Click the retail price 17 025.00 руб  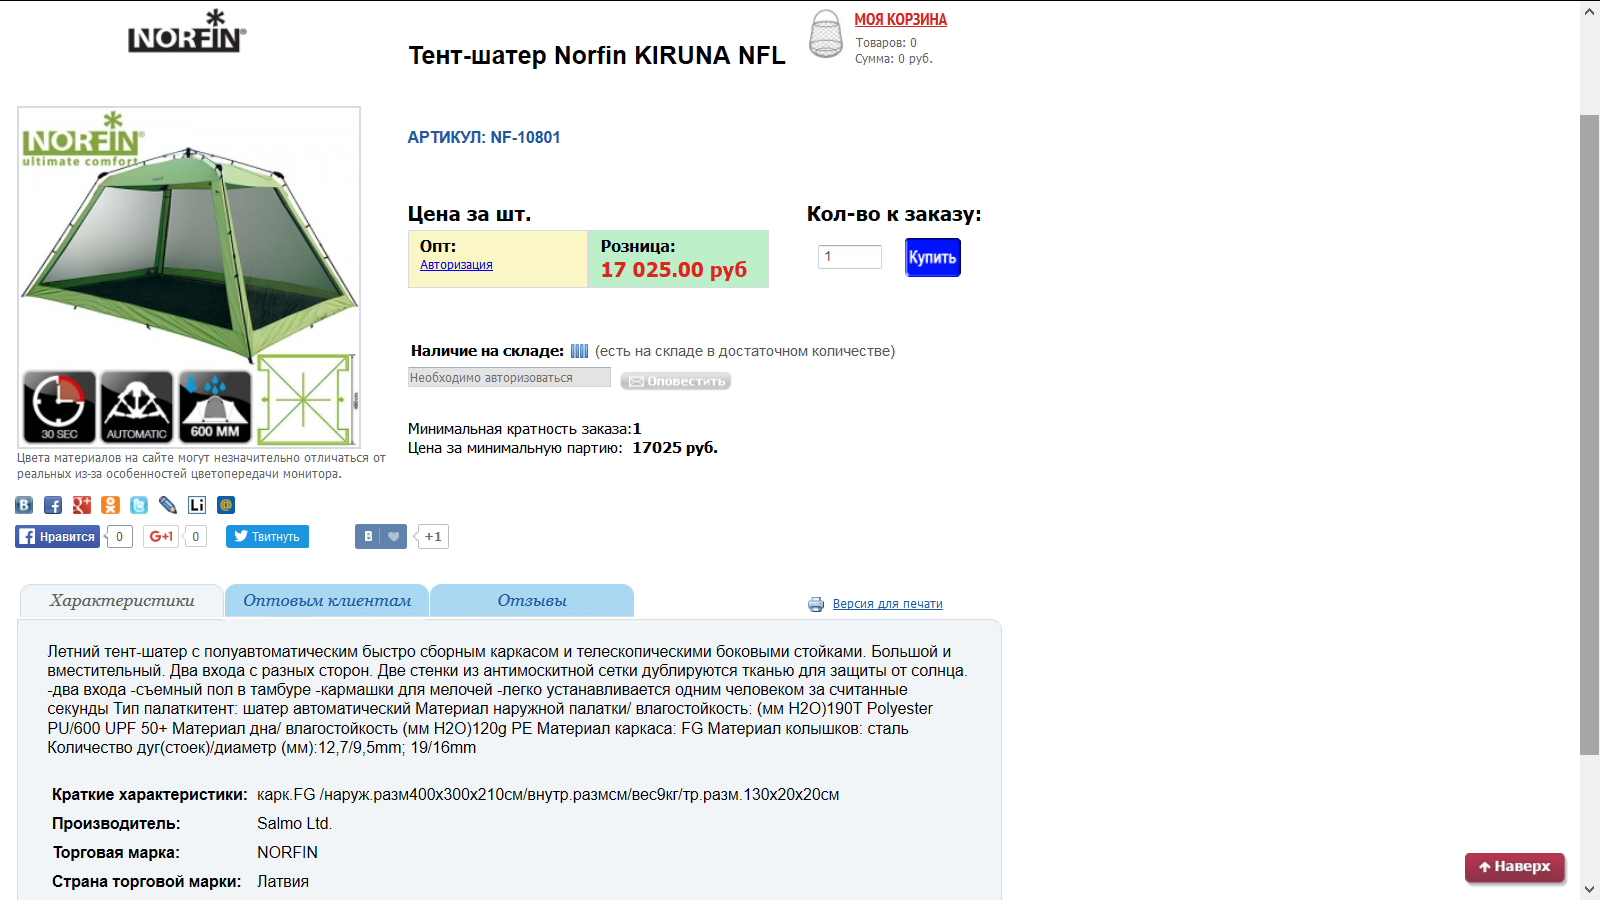pos(674,270)
